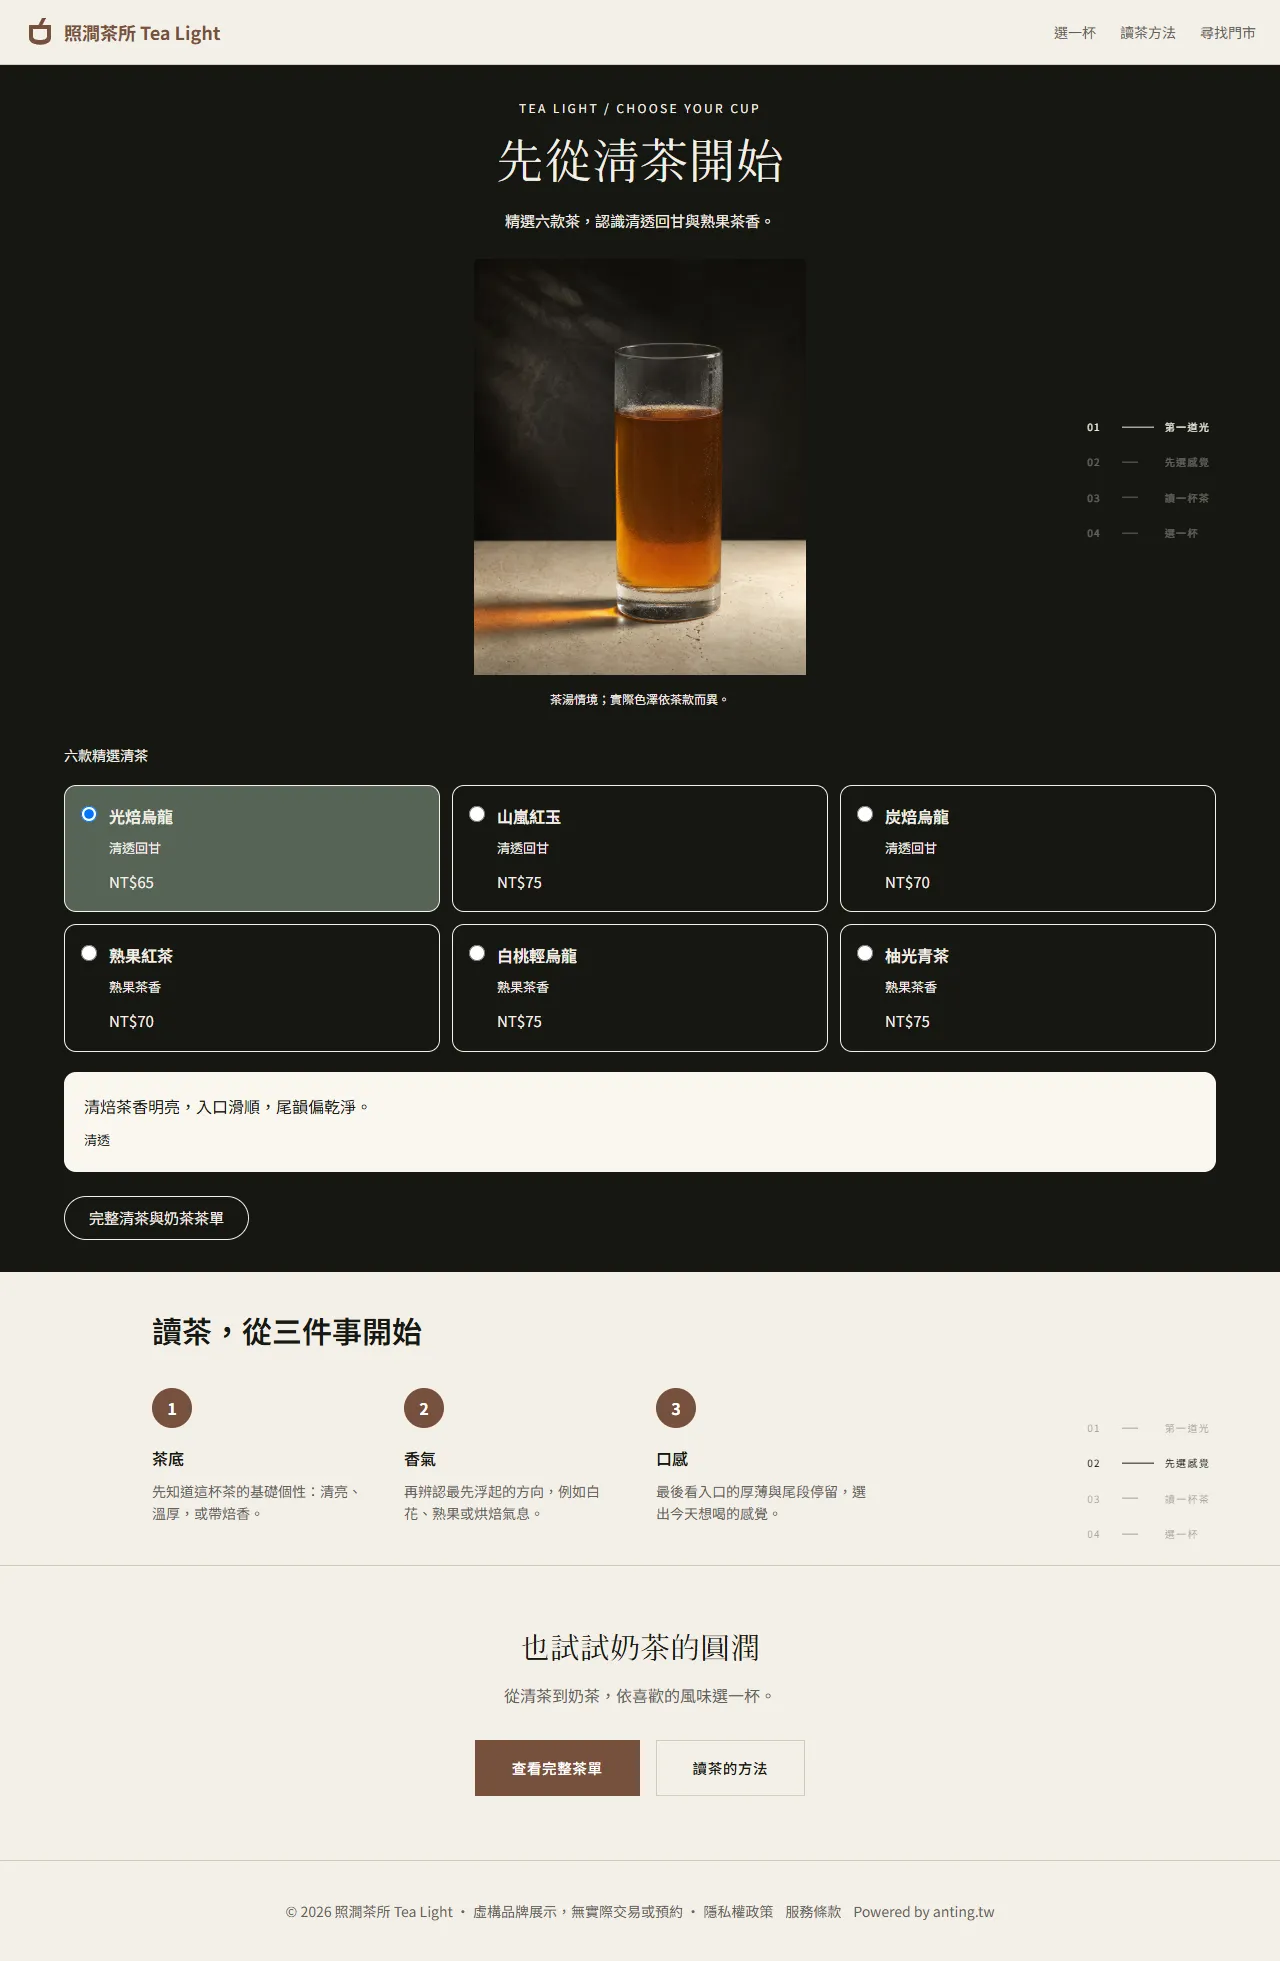Click the 六款精選清茶 label

106,756
